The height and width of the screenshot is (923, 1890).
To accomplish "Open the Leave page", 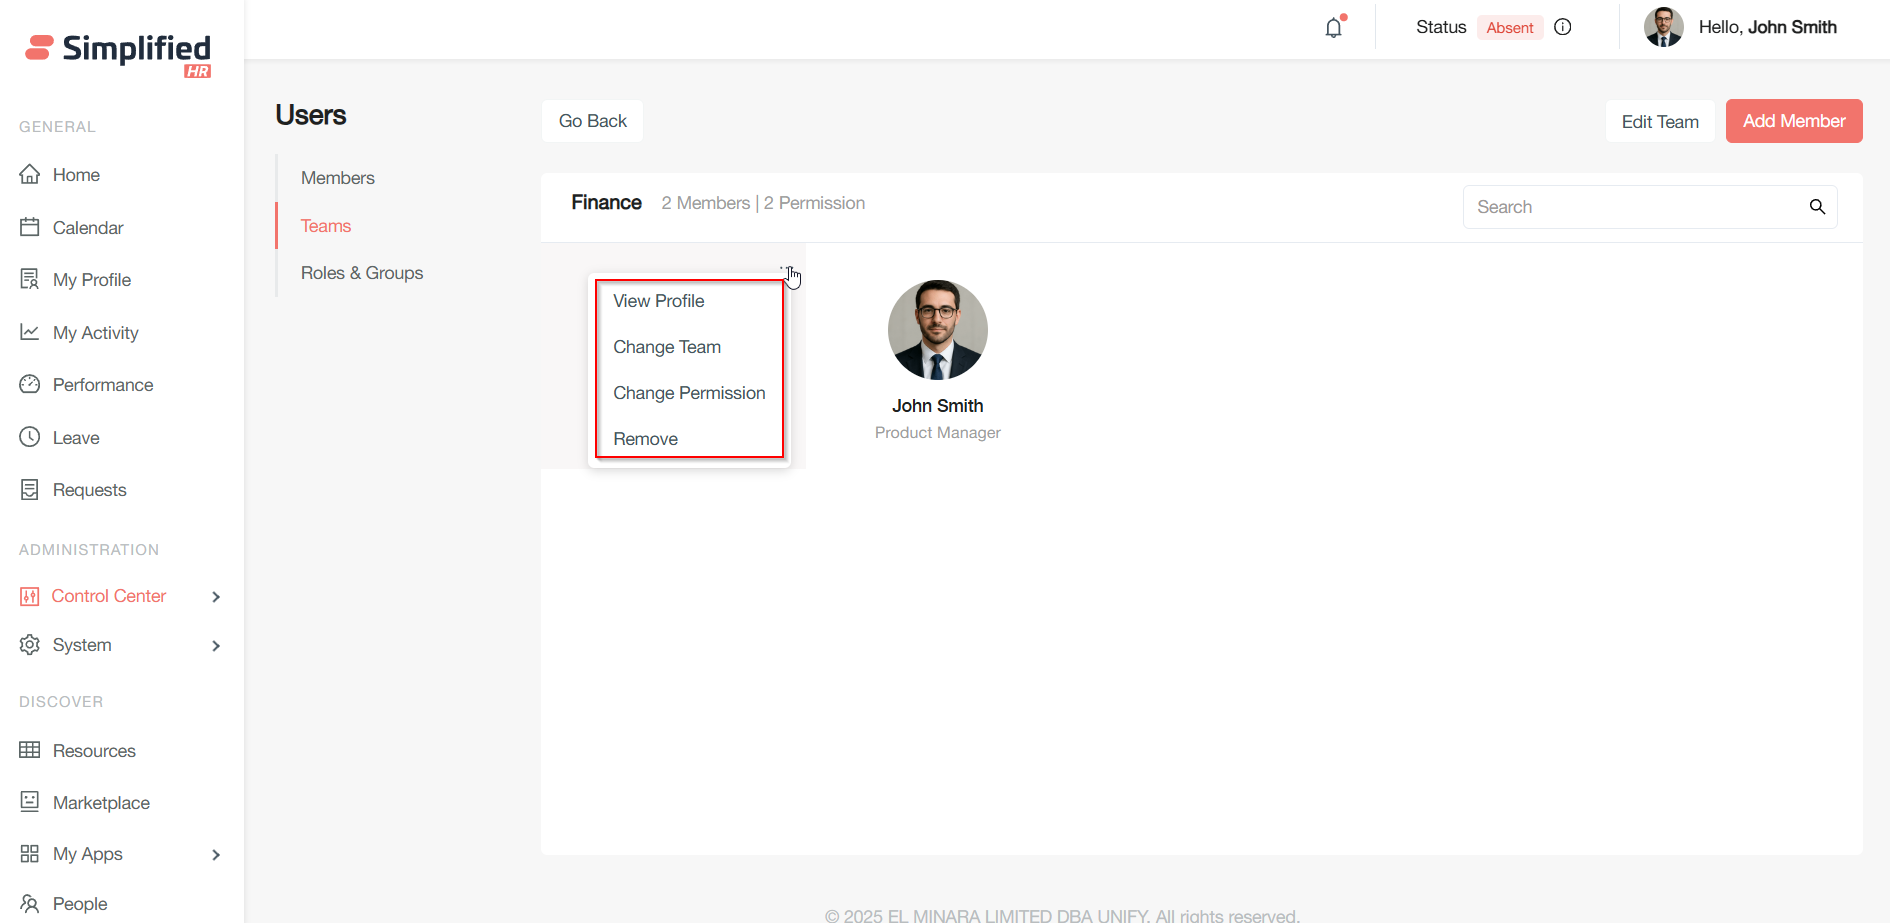I will pyautogui.click(x=76, y=438).
